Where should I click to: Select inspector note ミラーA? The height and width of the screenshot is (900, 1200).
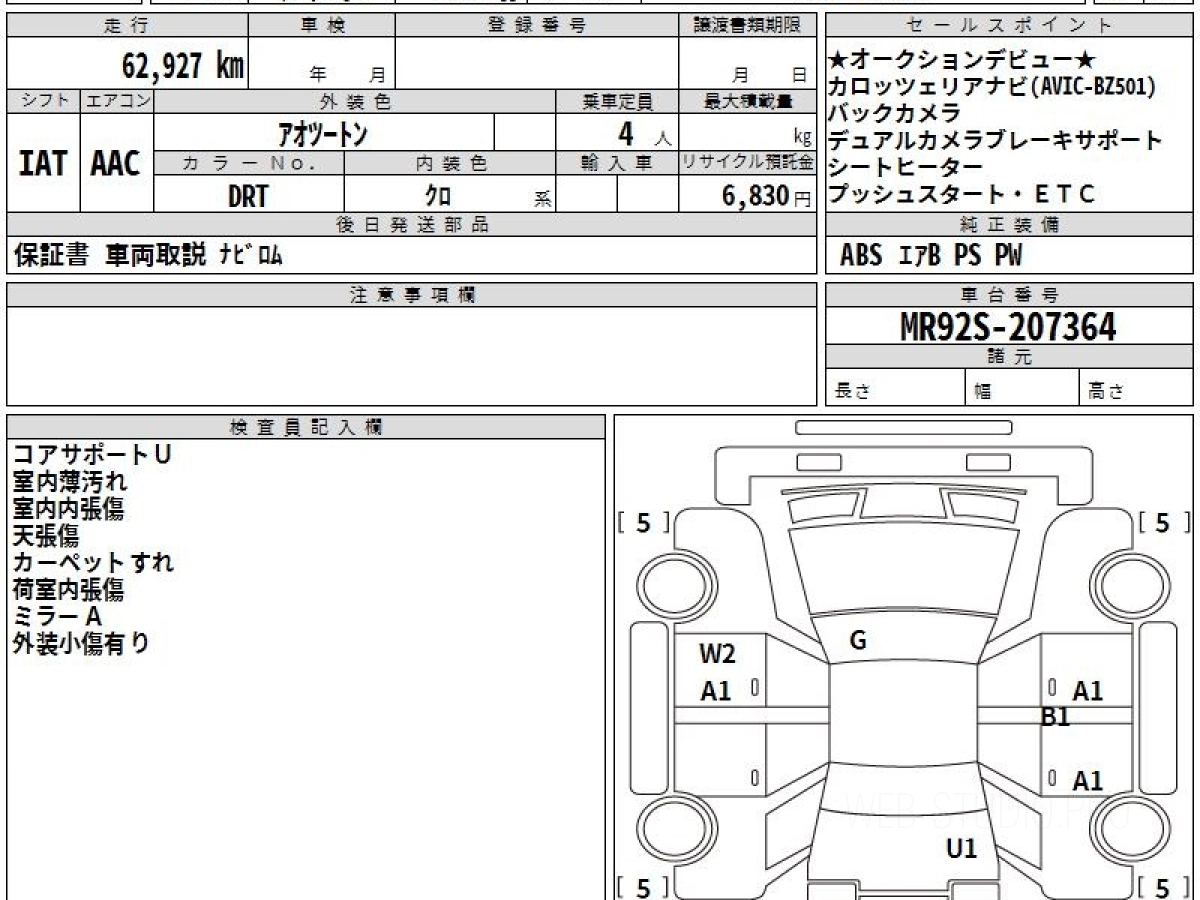pyautogui.click(x=58, y=617)
